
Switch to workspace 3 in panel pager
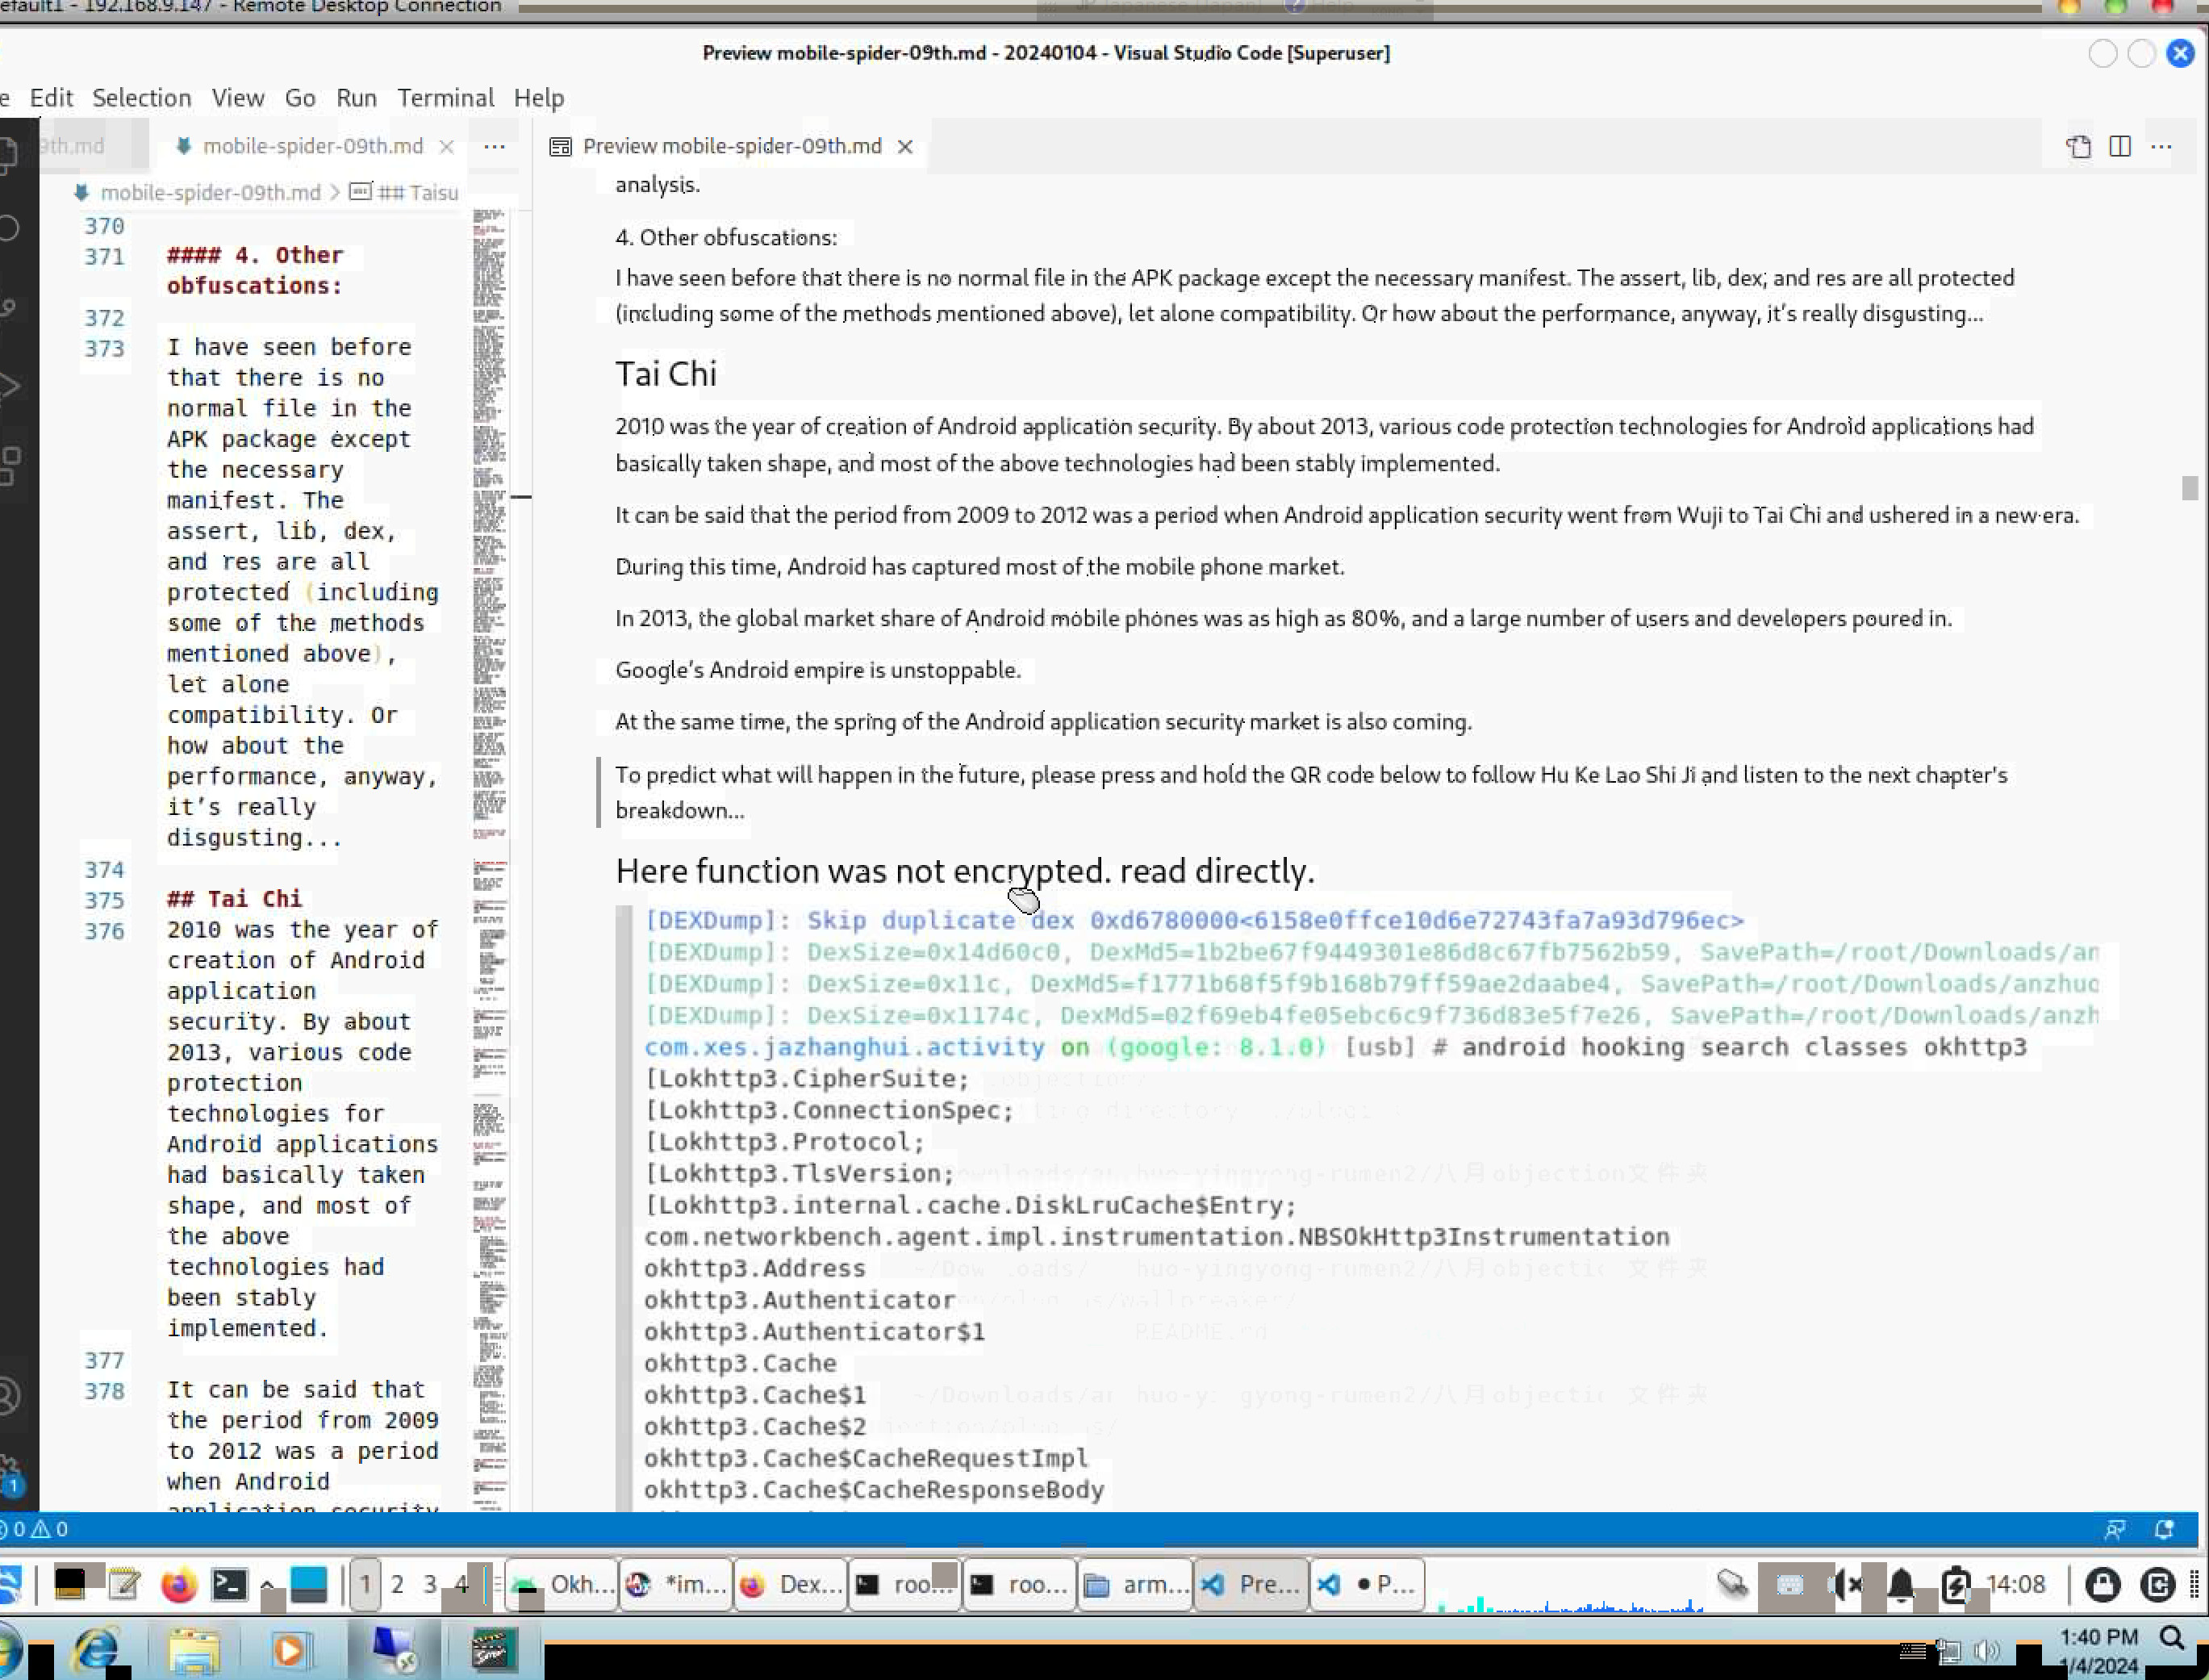429,1585
